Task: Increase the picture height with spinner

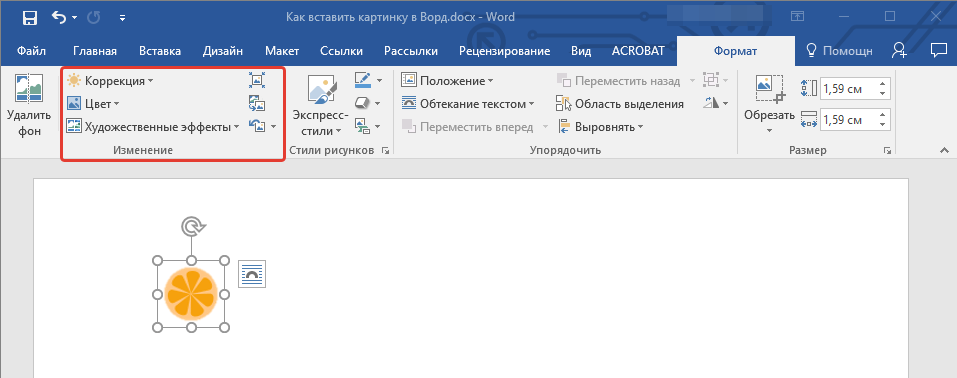Action: tap(883, 84)
